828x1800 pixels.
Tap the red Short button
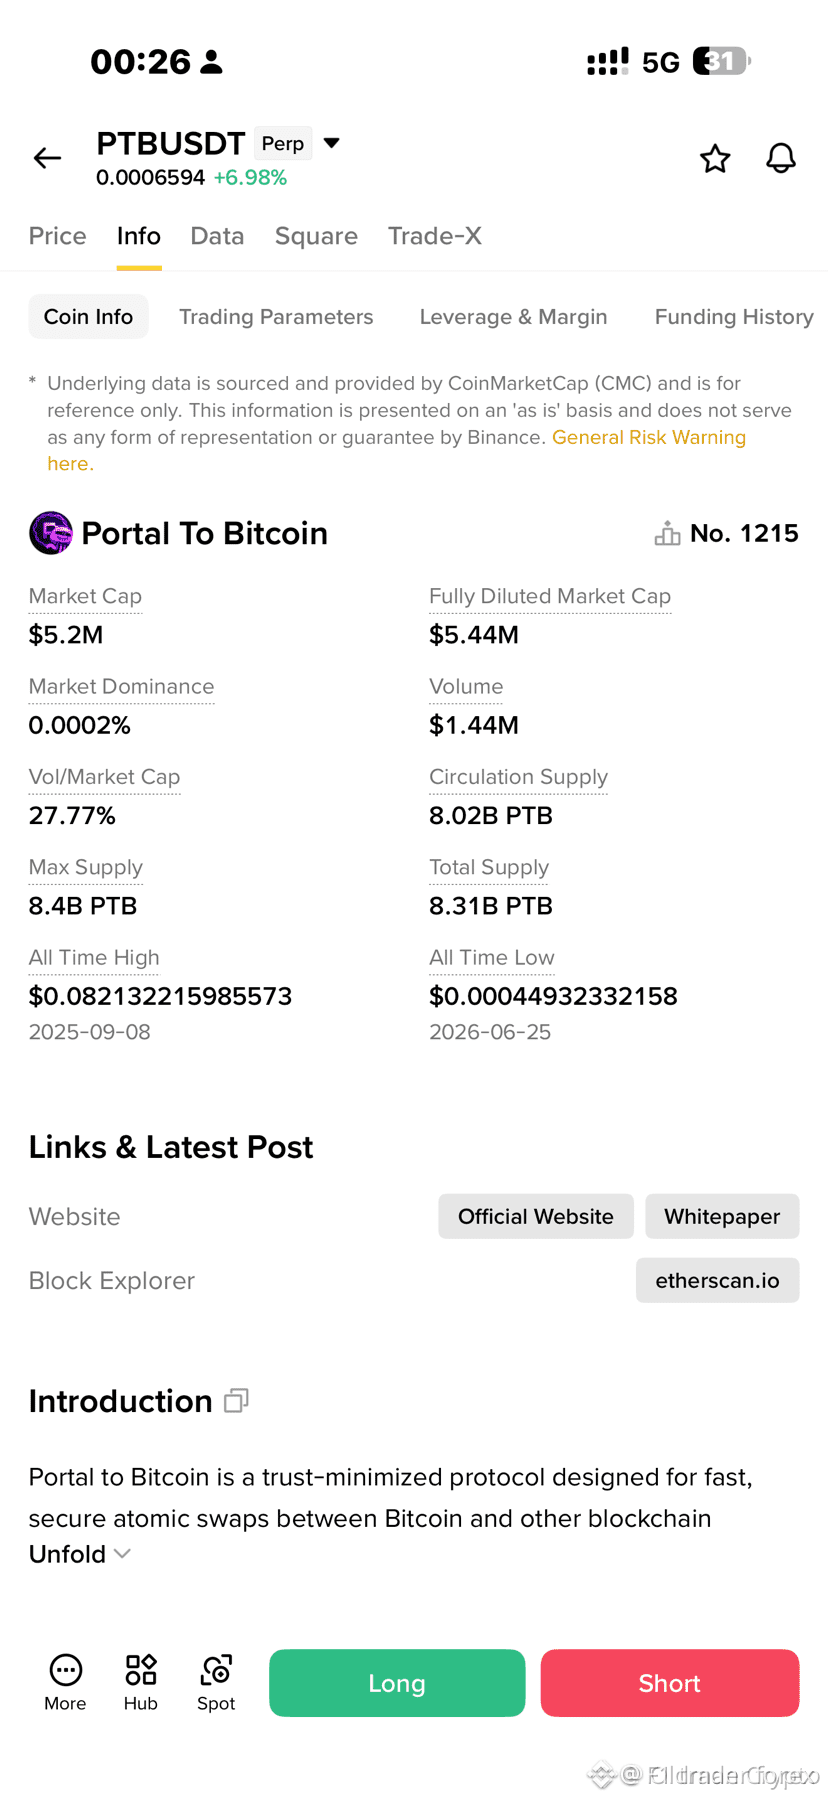pos(670,1683)
